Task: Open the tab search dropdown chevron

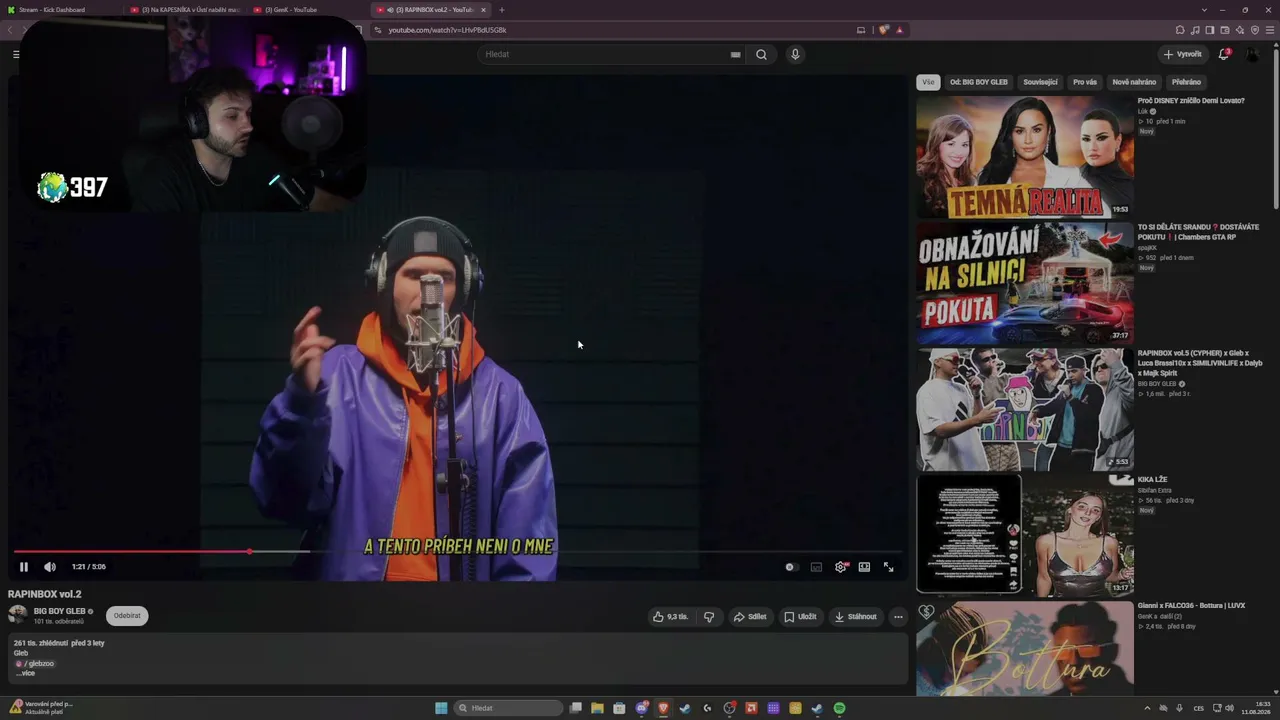Action: pyautogui.click(x=1204, y=10)
